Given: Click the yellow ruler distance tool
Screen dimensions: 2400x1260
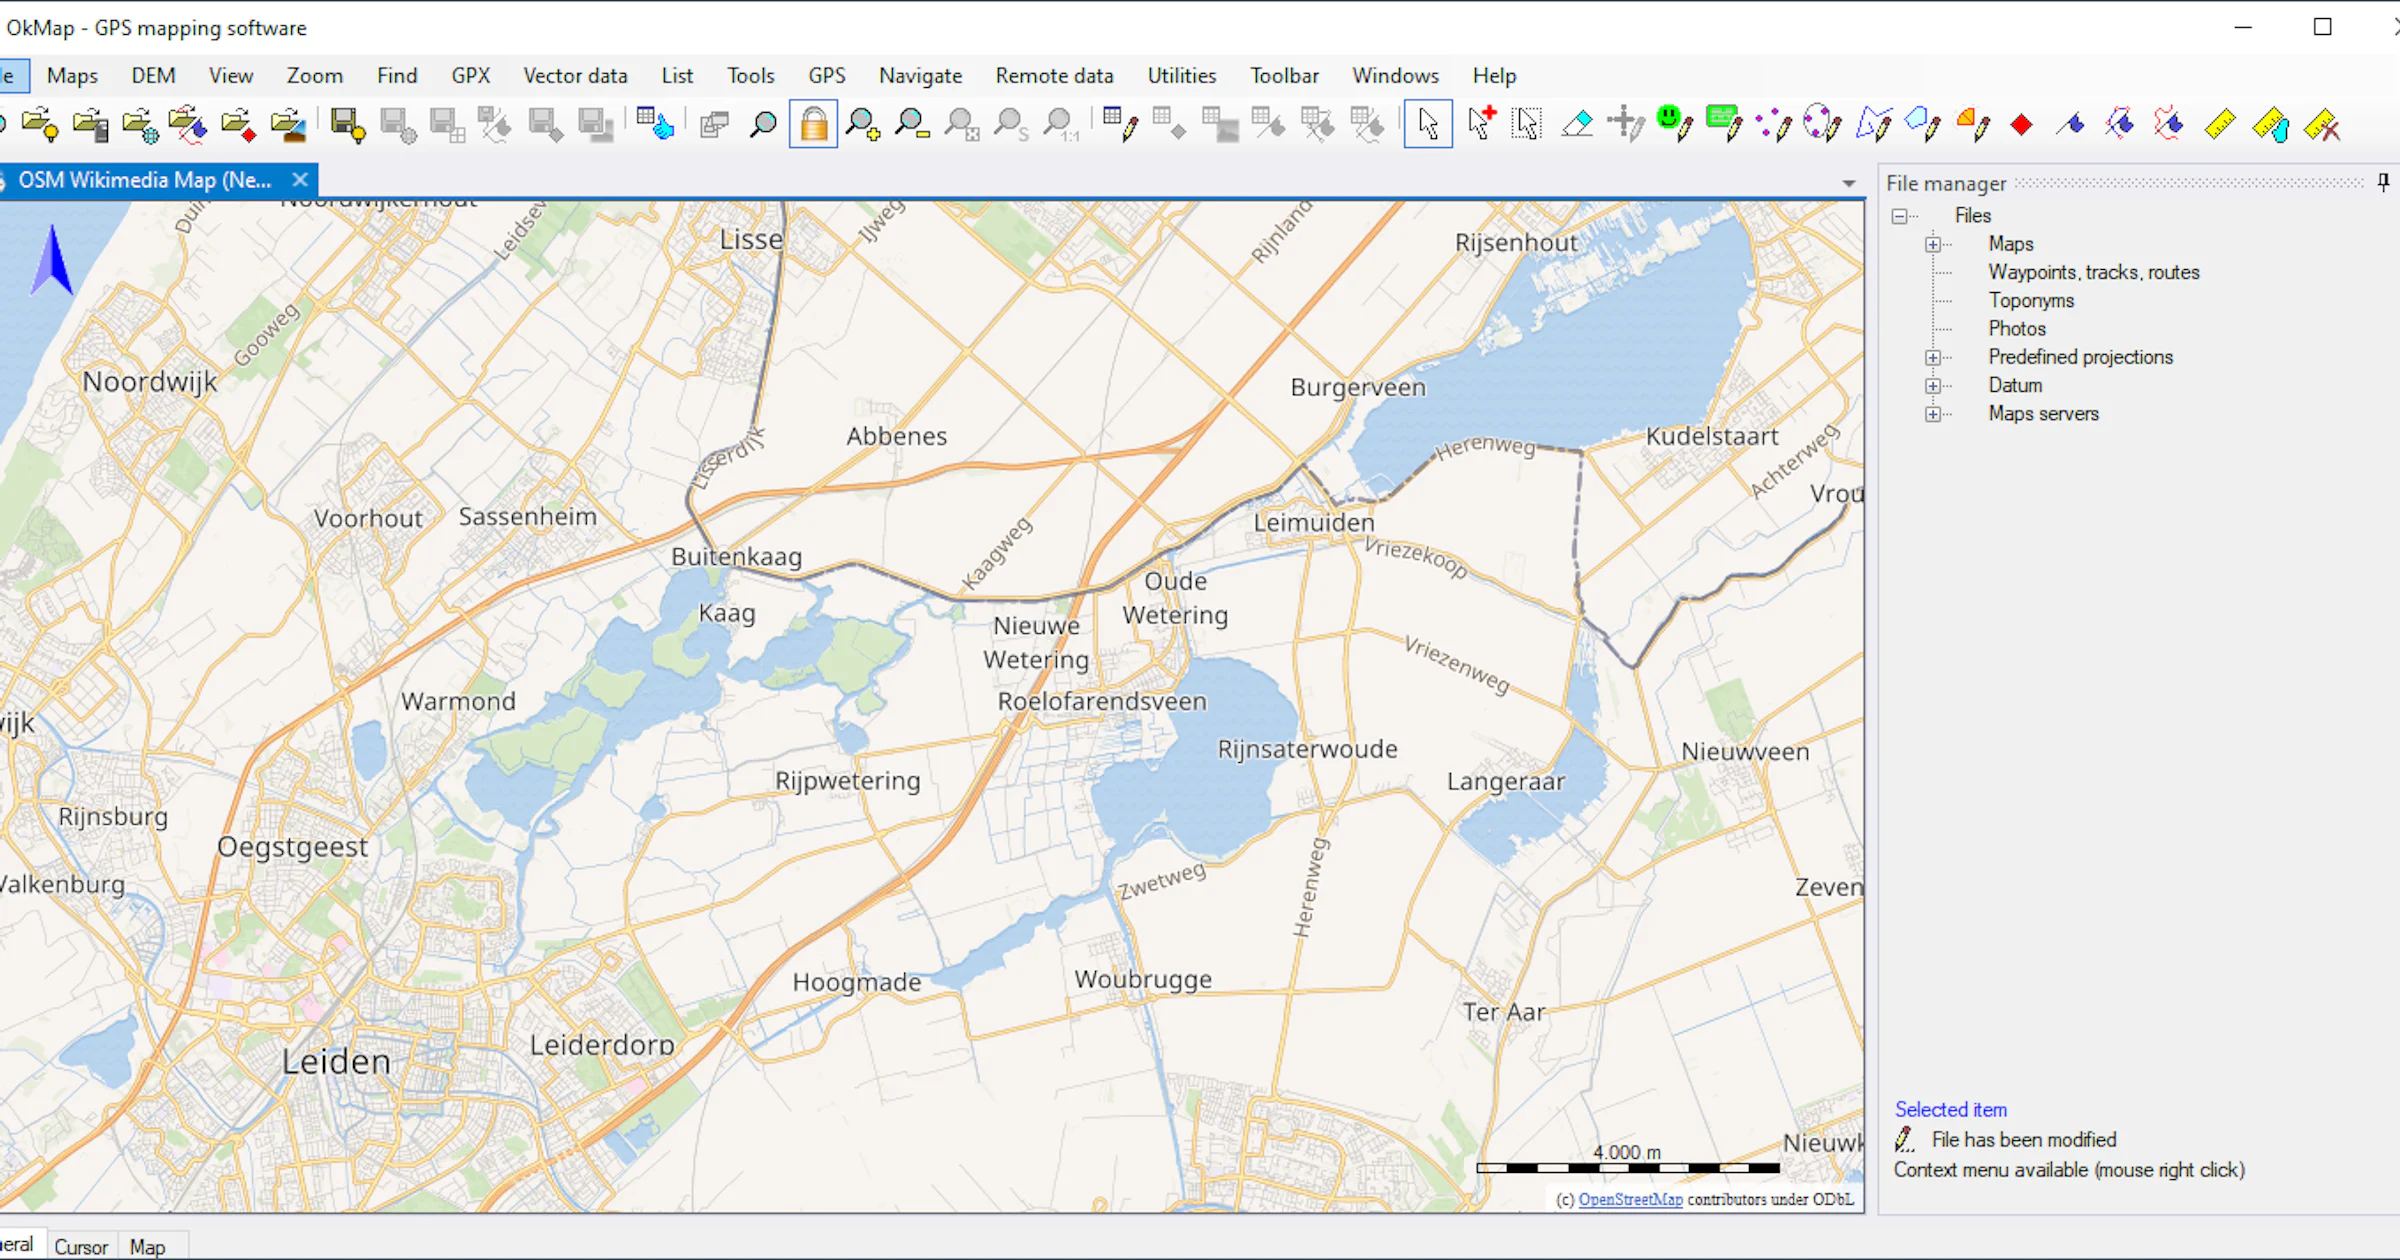Looking at the screenshot, I should 2219,125.
